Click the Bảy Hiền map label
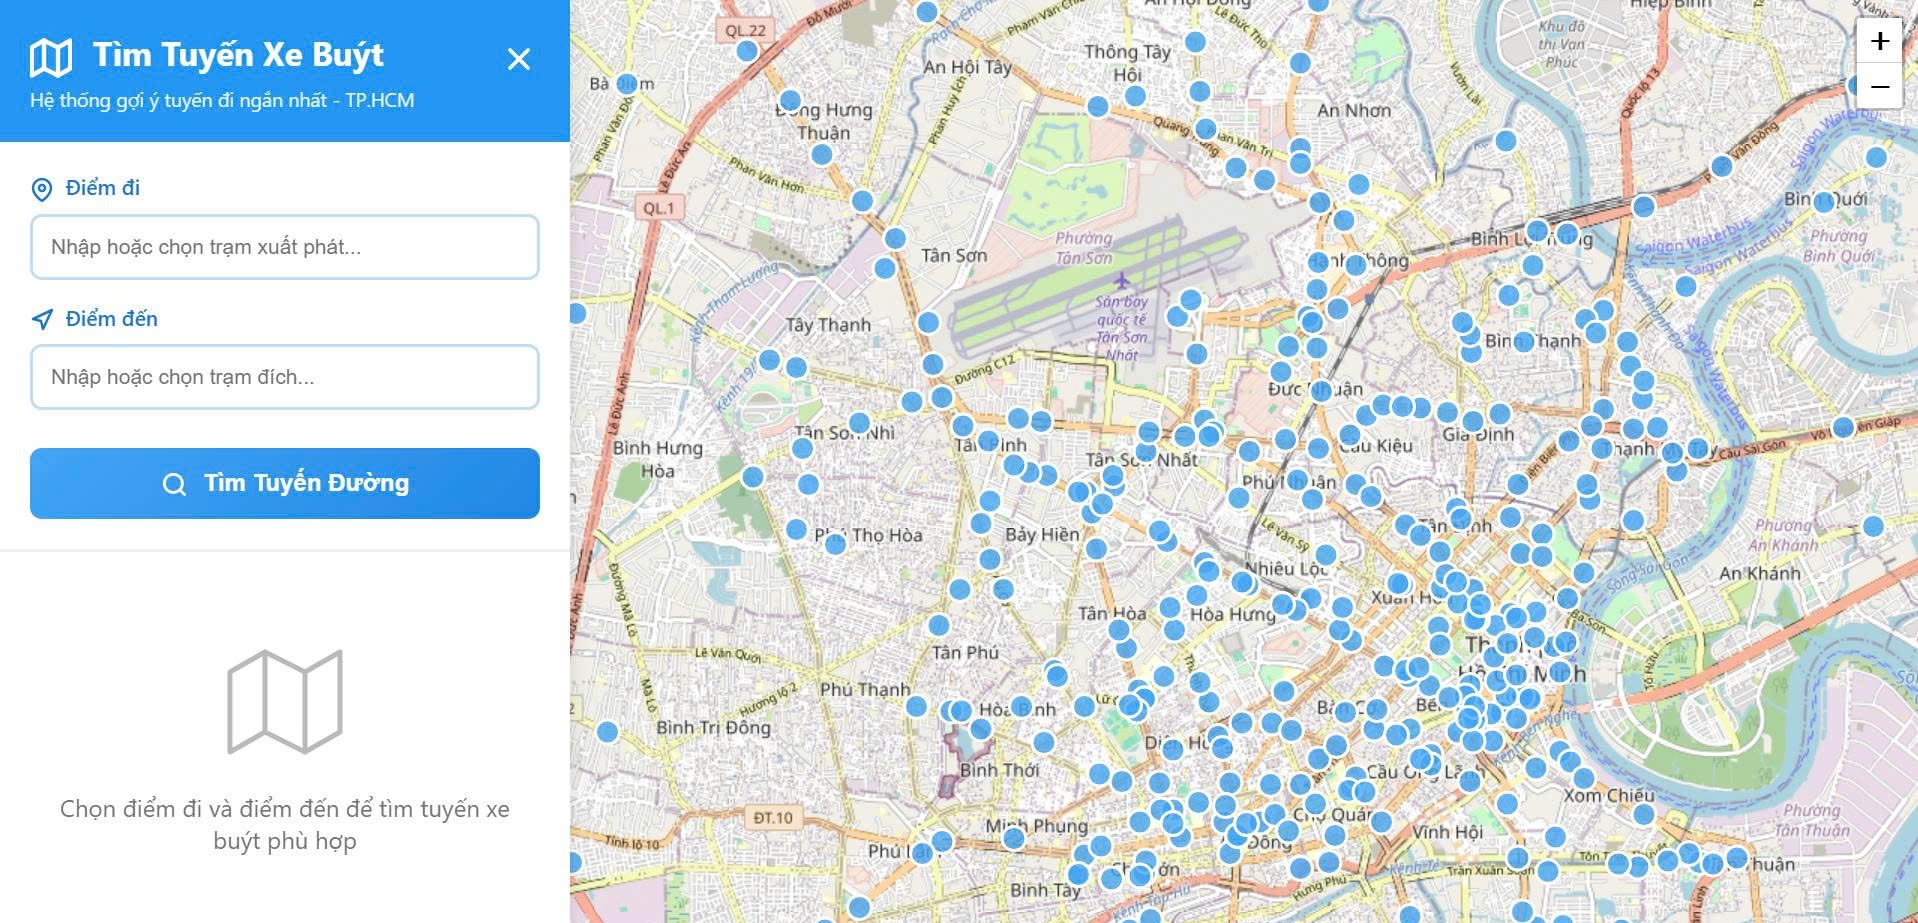1918x923 pixels. click(1042, 534)
